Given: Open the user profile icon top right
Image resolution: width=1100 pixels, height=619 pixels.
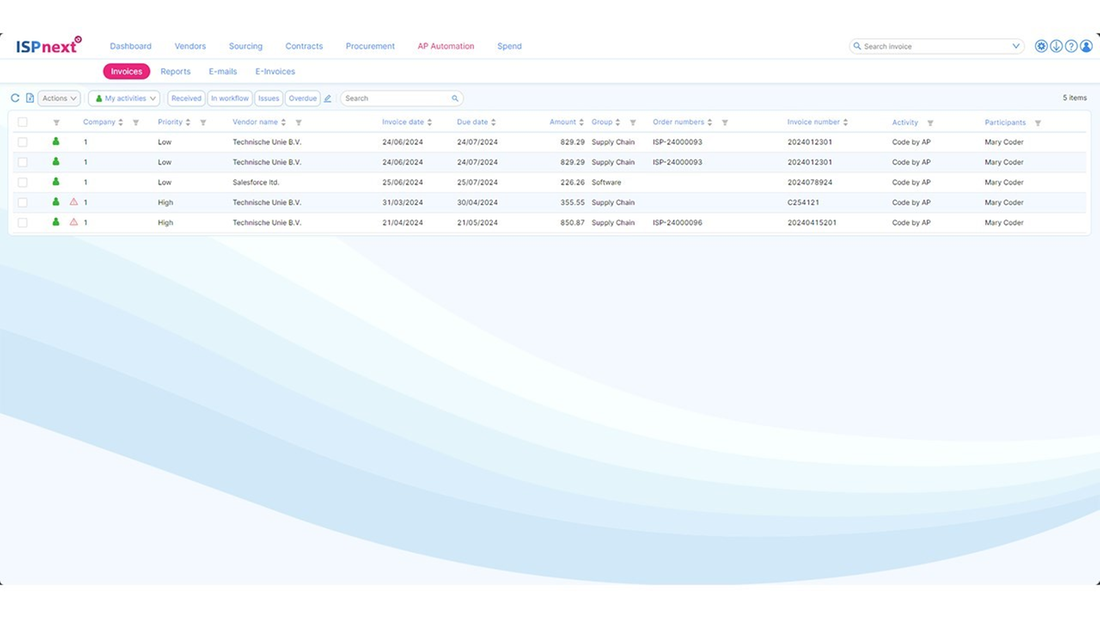Looking at the screenshot, I should 1086,46.
